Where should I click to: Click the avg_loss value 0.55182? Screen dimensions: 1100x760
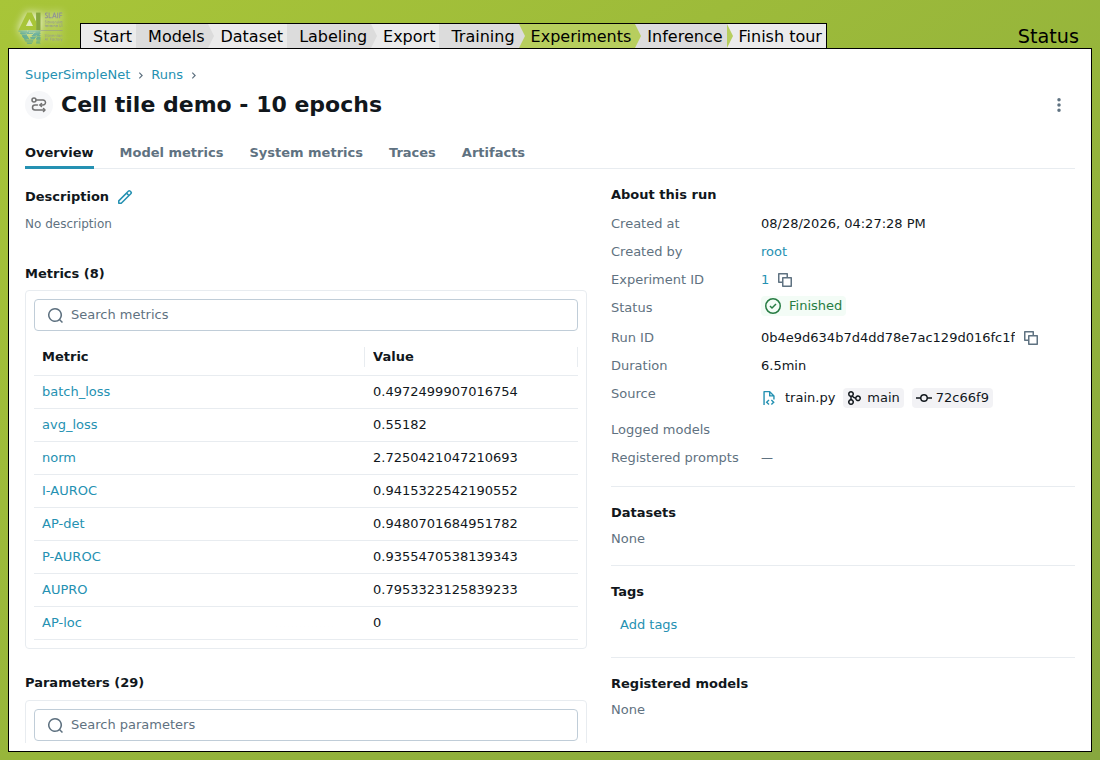point(400,425)
